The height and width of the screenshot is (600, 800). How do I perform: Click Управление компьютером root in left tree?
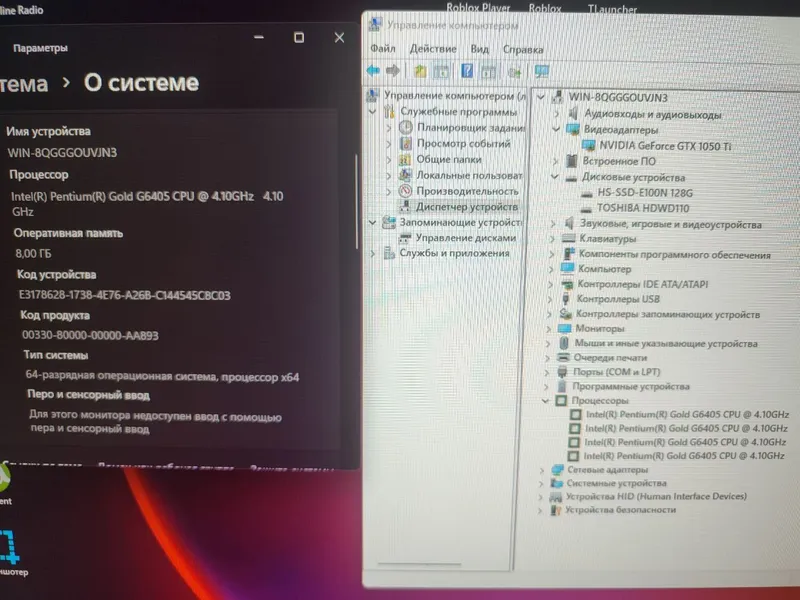(x=455, y=95)
